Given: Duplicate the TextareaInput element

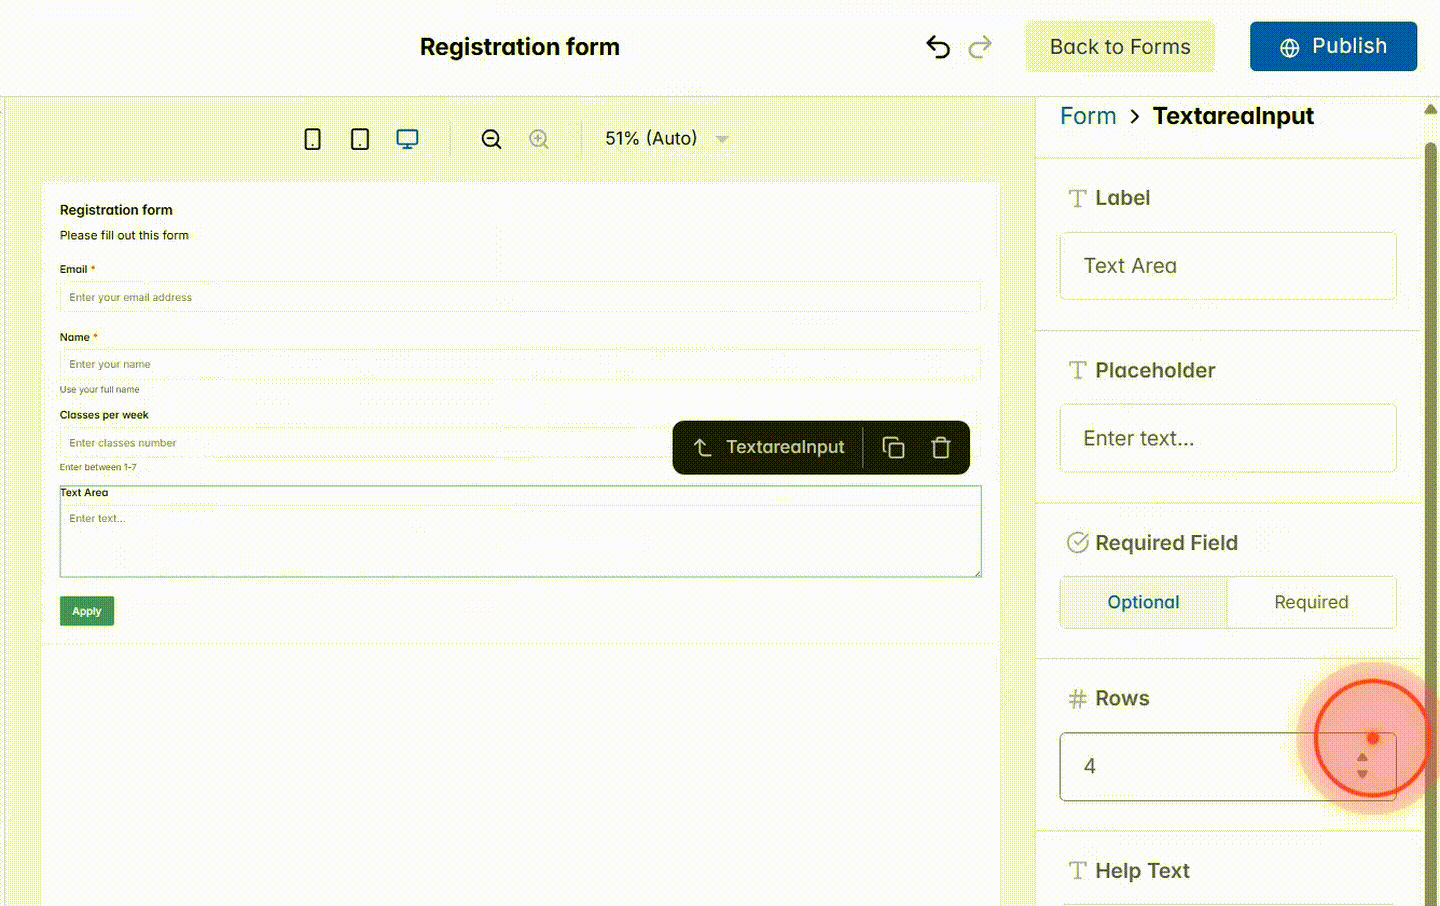Looking at the screenshot, I should (x=893, y=447).
